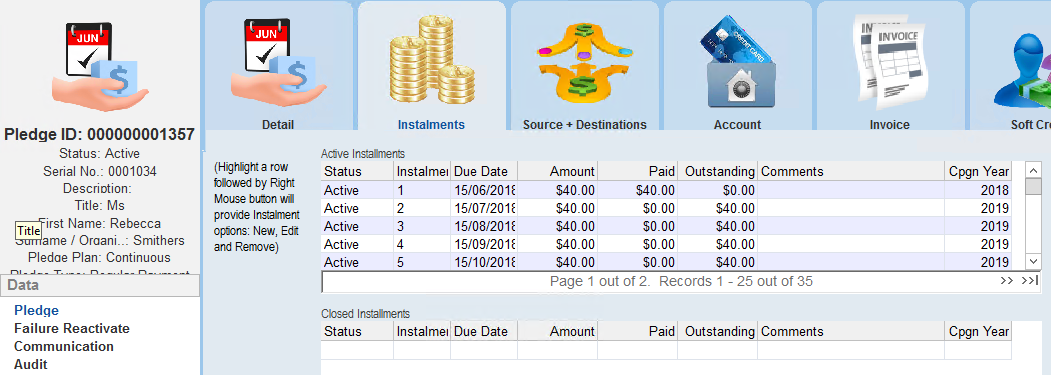Switch to the Invoice tab label
The width and height of the screenshot is (1051, 375).
(889, 125)
